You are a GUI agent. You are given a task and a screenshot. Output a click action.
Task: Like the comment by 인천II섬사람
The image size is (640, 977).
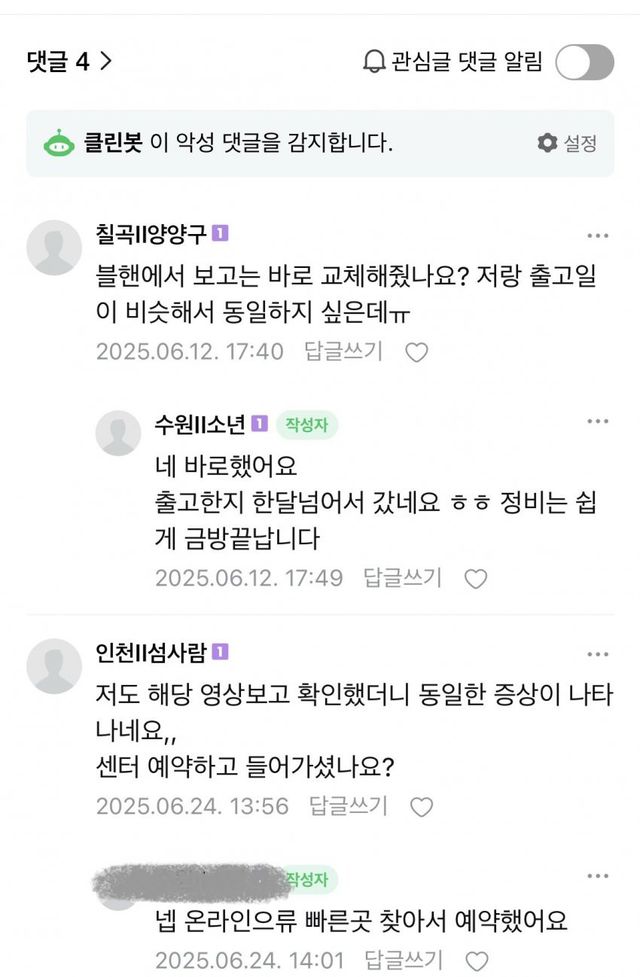422,806
